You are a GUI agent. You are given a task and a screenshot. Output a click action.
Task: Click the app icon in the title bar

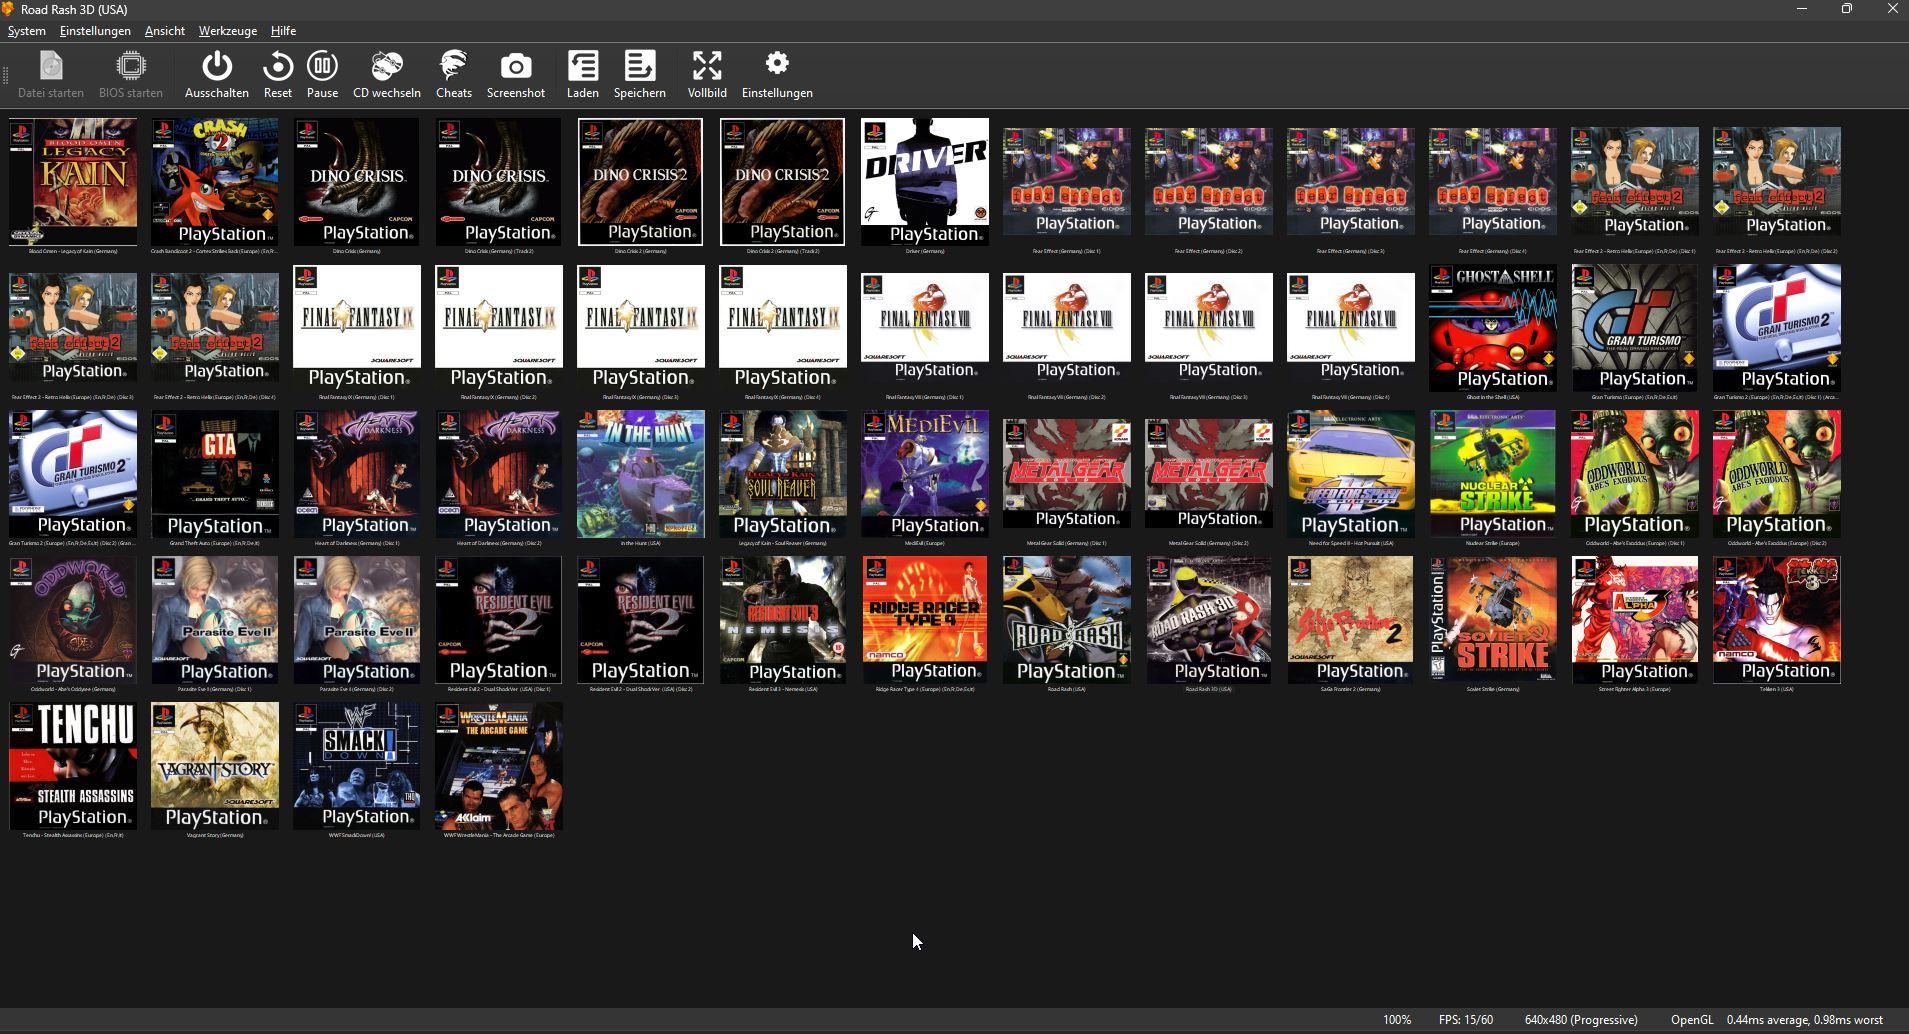point(8,9)
